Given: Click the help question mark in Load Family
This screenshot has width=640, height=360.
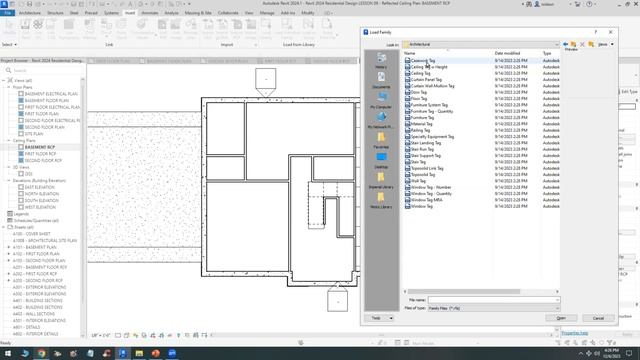Looking at the screenshot, I should pyautogui.click(x=596, y=32).
